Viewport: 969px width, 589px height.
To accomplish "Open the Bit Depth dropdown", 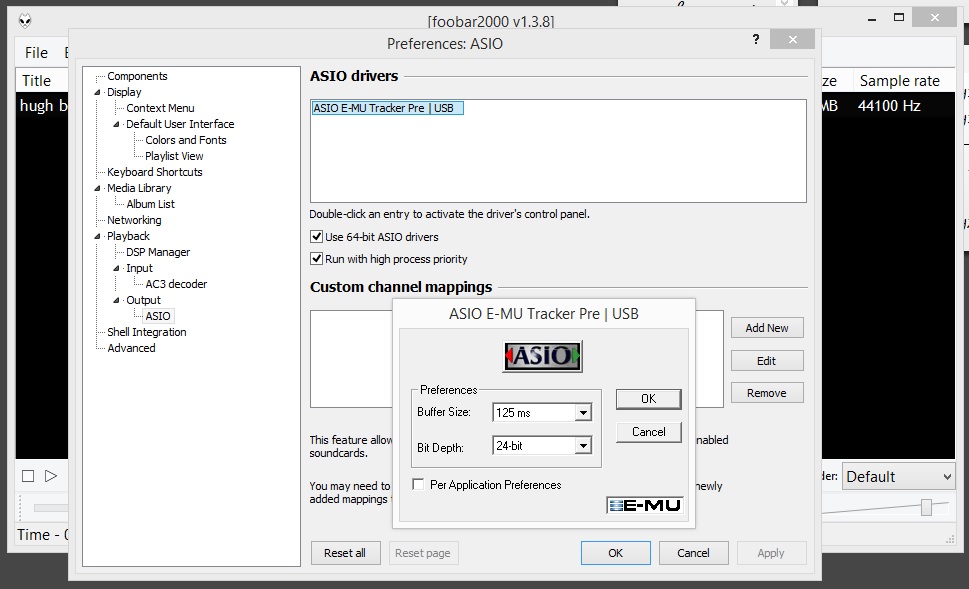I will (583, 446).
